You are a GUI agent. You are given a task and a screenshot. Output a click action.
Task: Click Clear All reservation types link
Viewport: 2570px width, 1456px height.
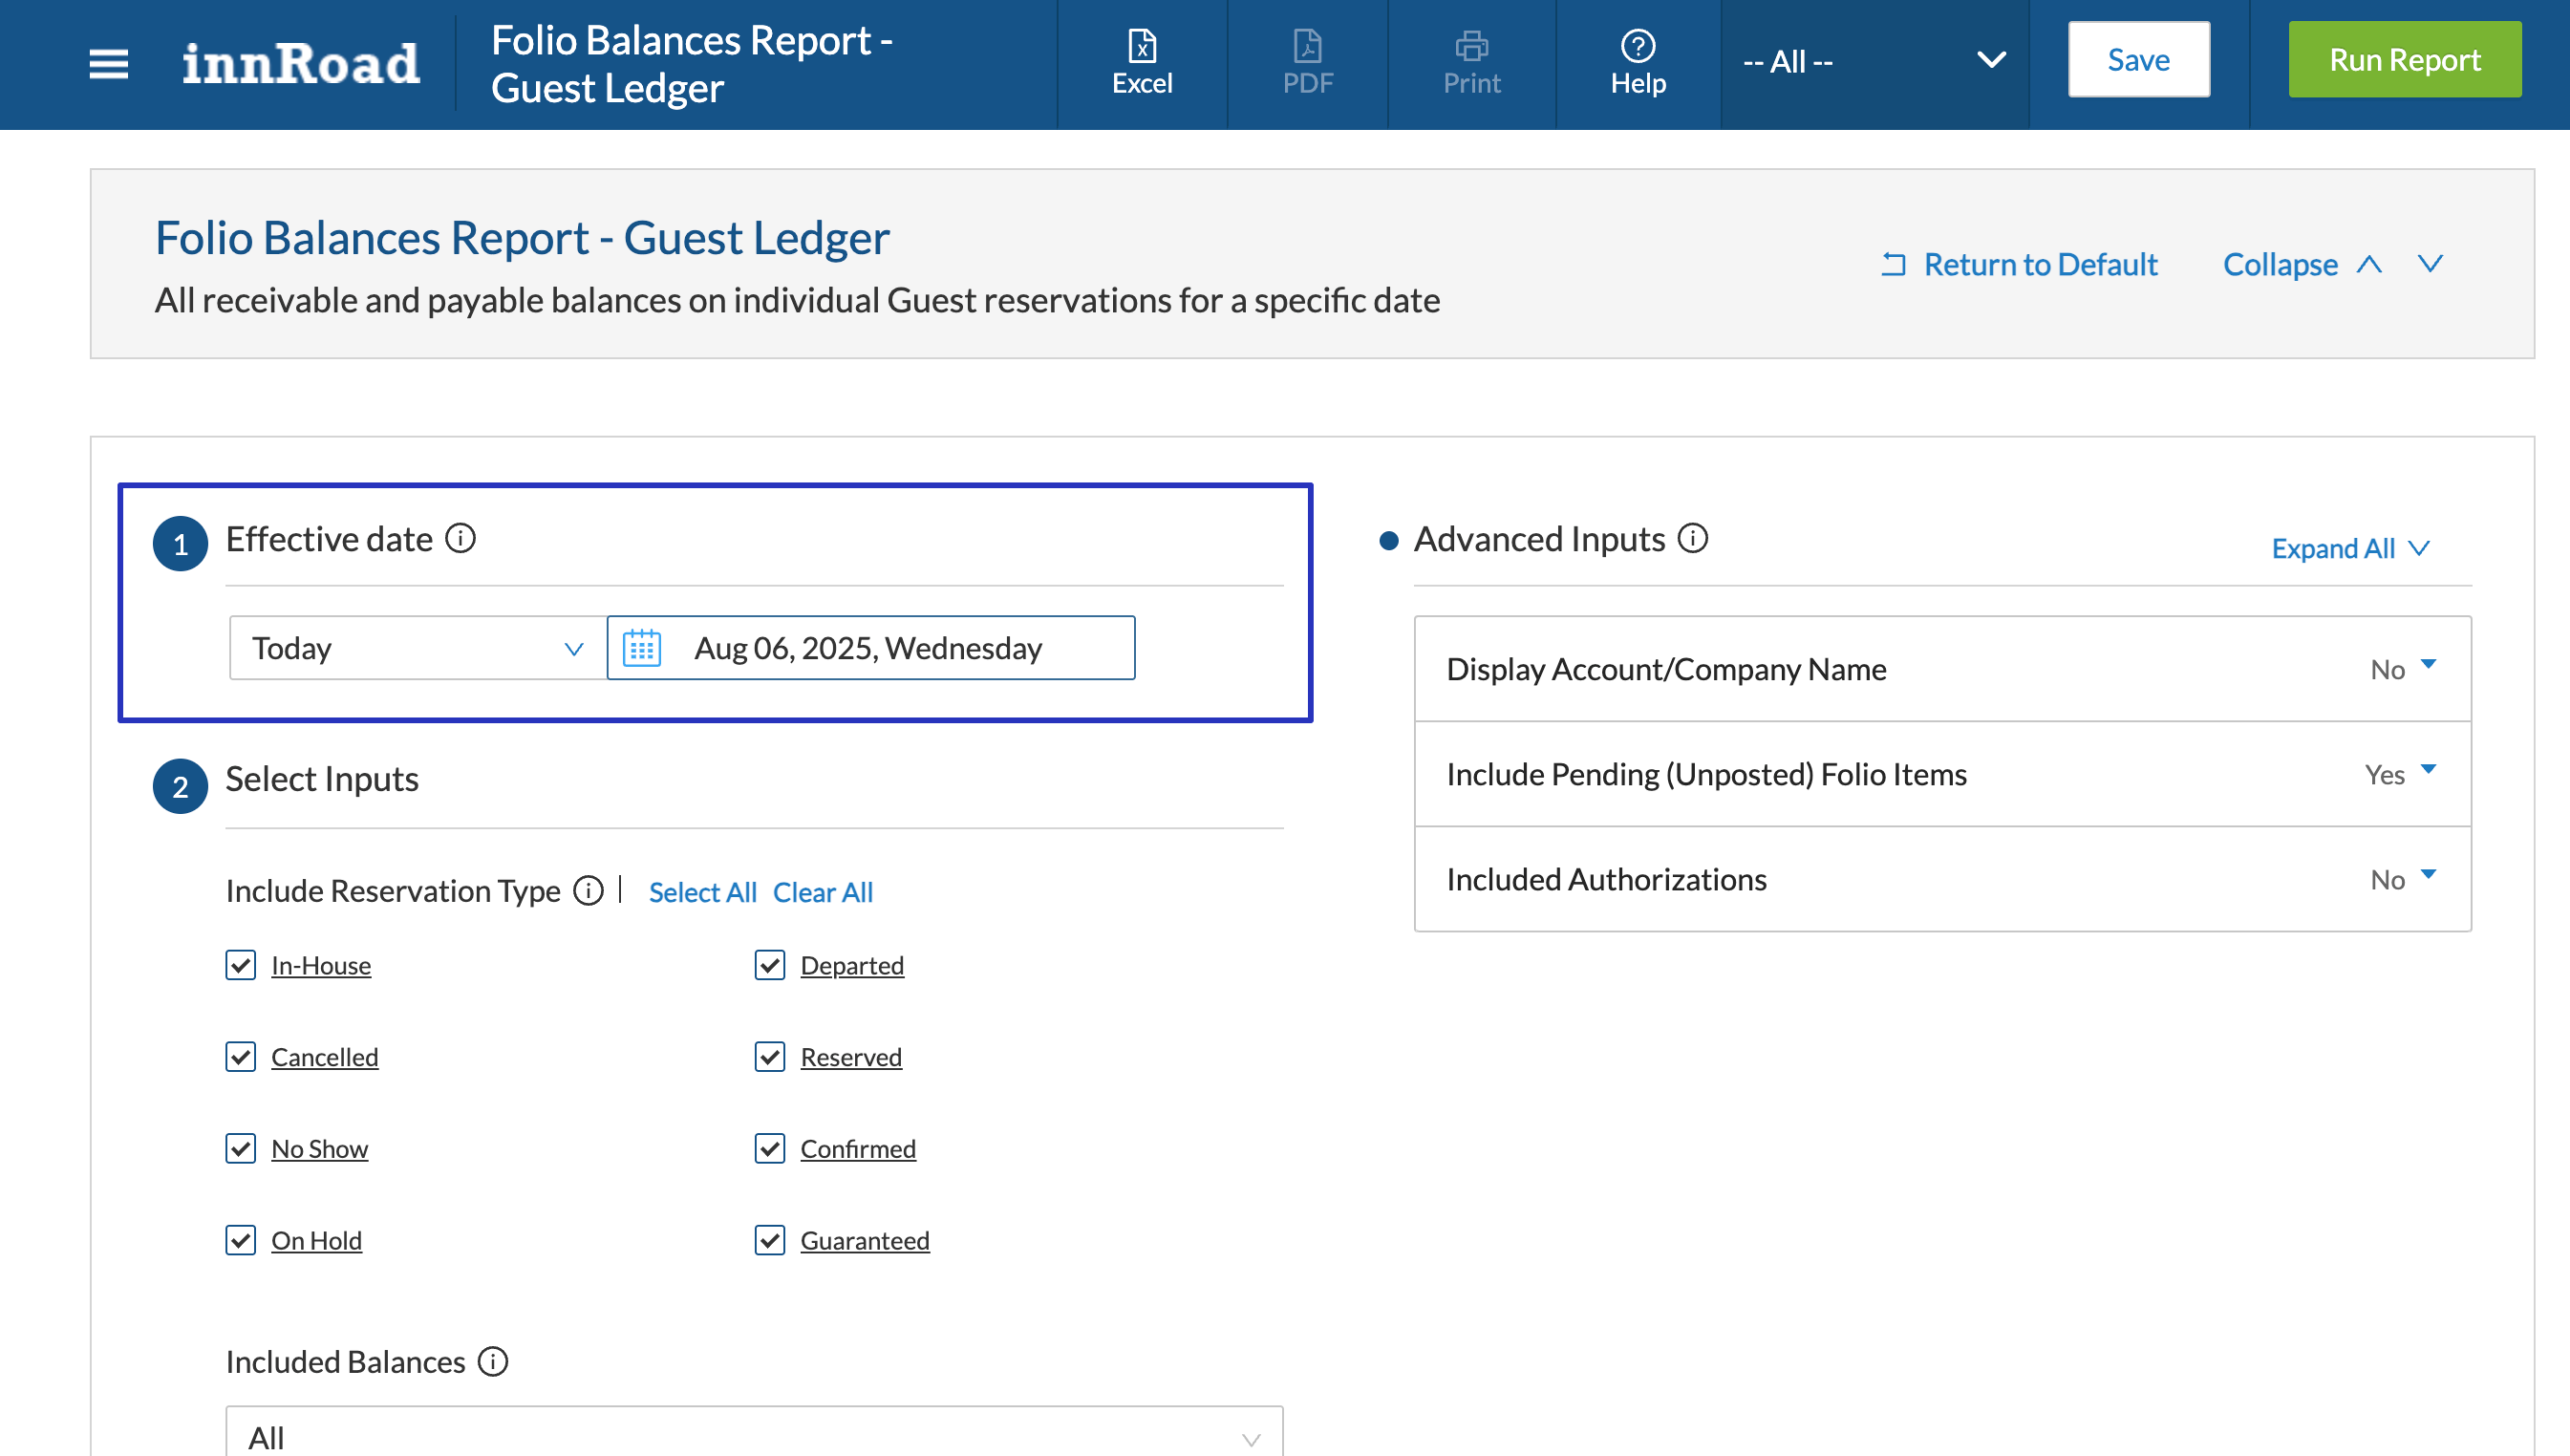[x=822, y=892]
